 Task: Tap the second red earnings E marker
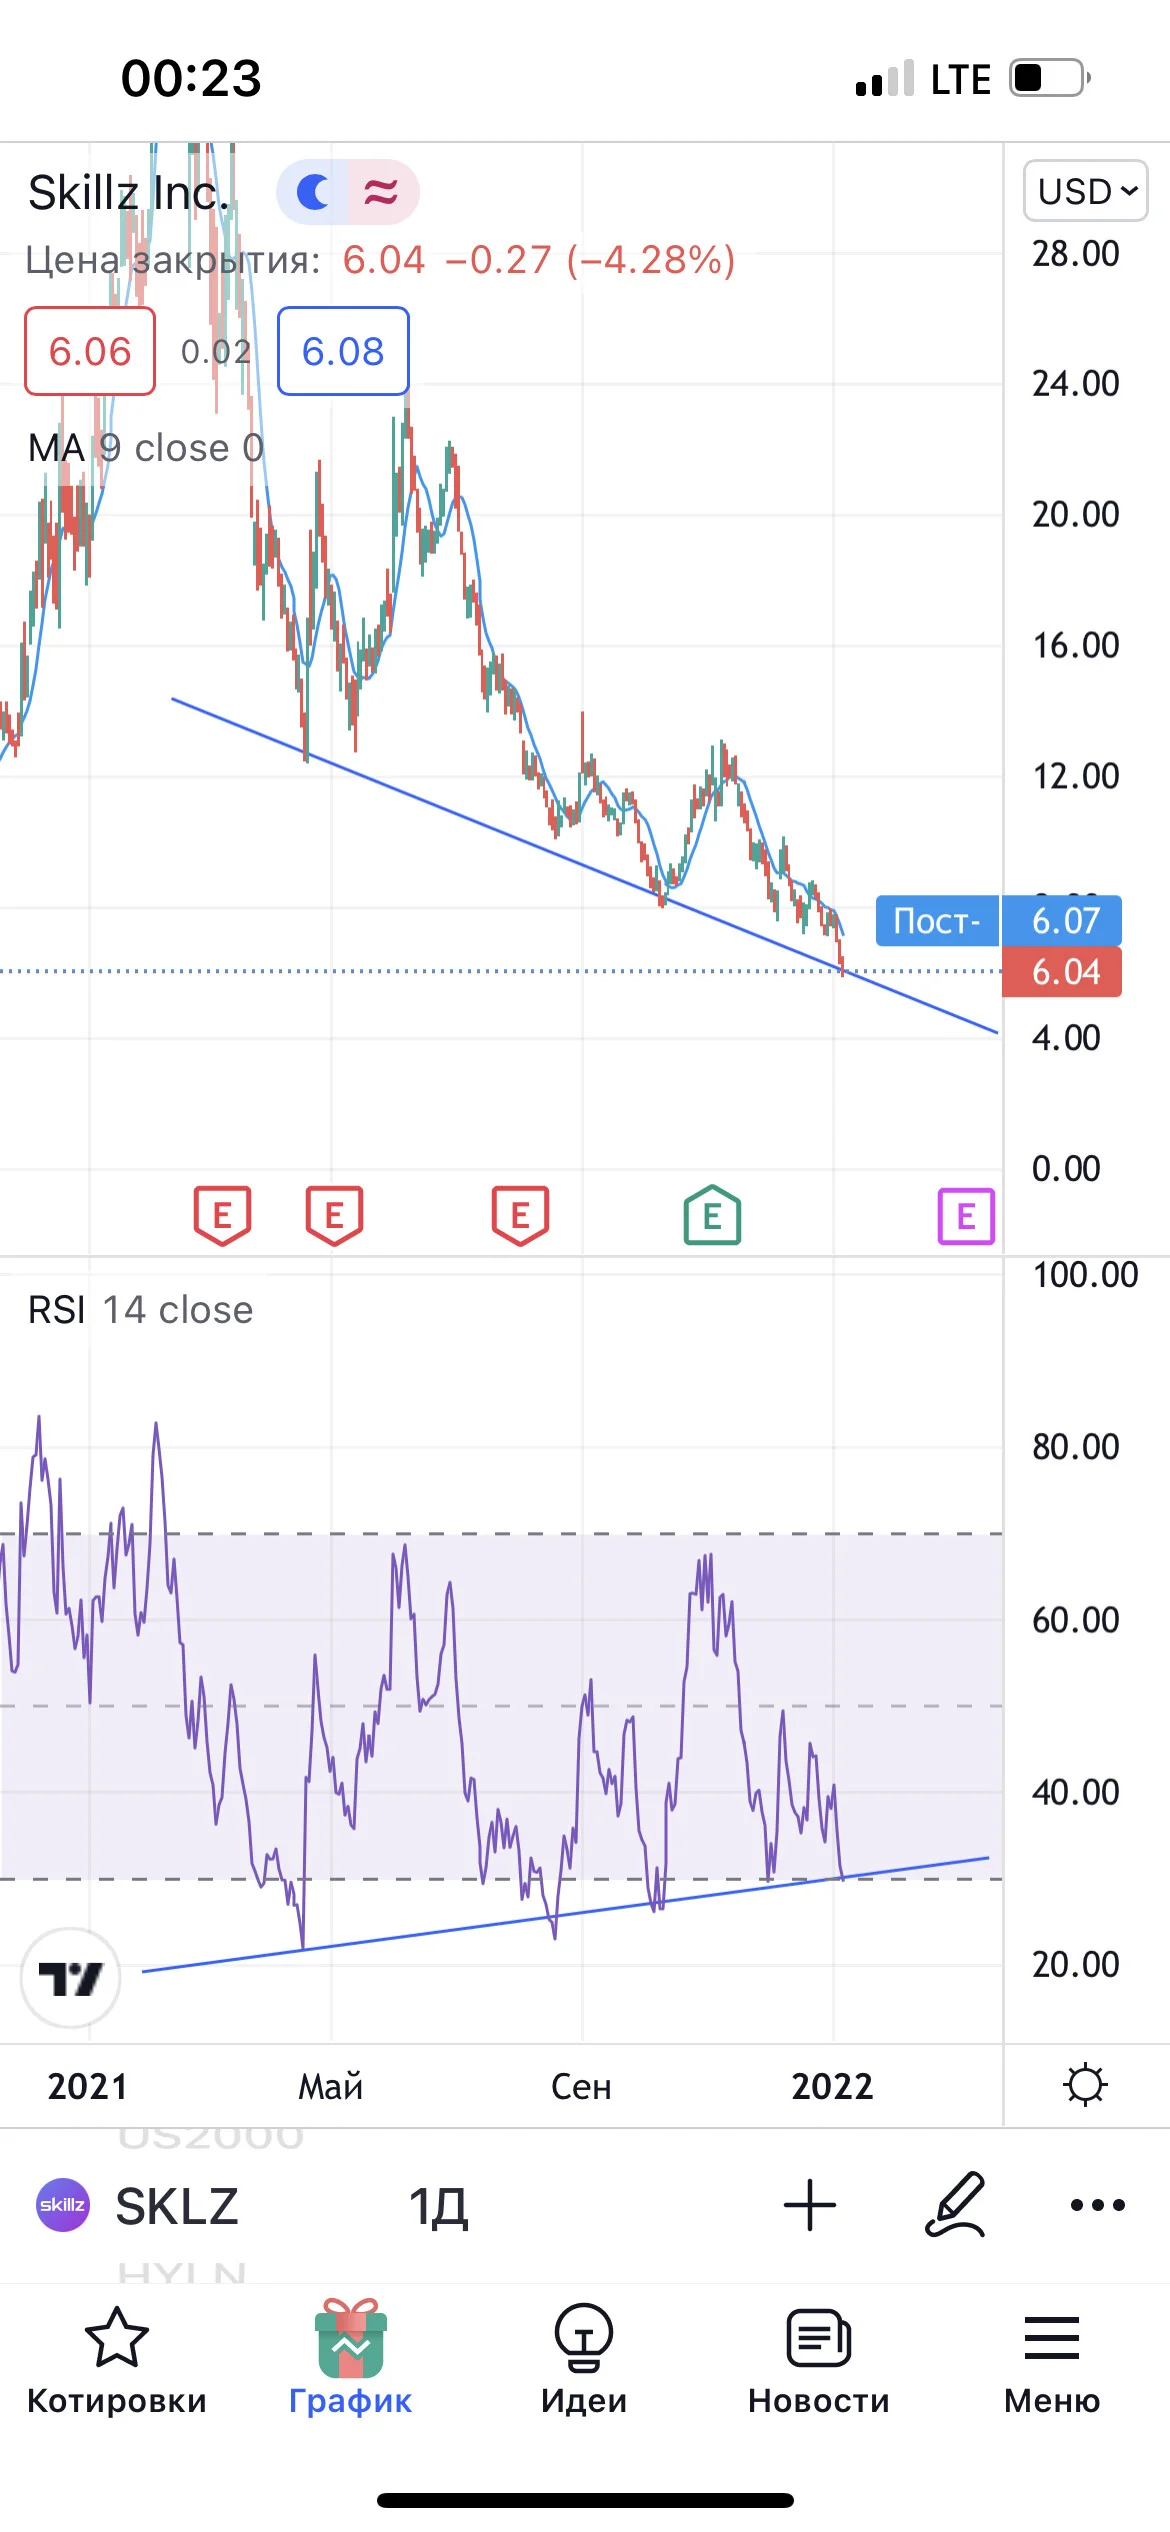click(x=334, y=1216)
